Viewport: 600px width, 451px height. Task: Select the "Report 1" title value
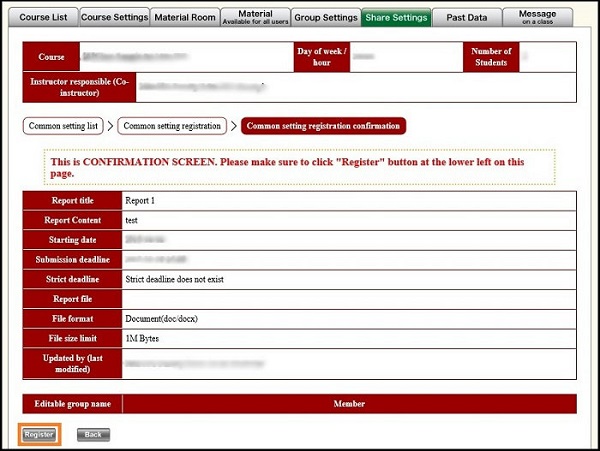tap(140, 201)
